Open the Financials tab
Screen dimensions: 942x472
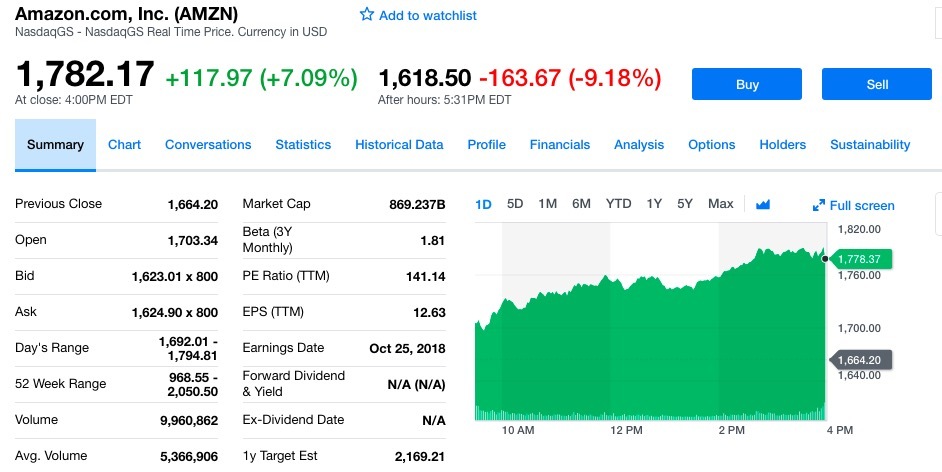click(x=560, y=145)
